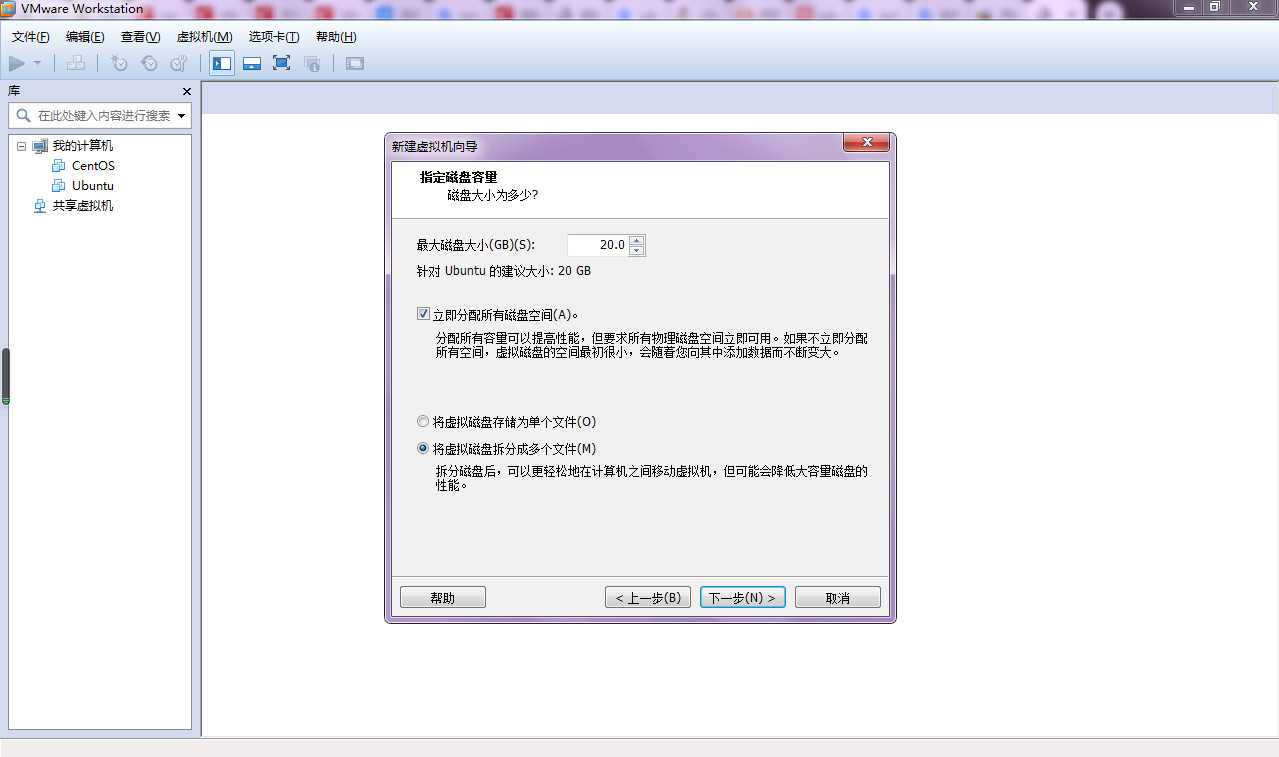Open the 编辑(E) menu
This screenshot has width=1279, height=757.
(85, 37)
